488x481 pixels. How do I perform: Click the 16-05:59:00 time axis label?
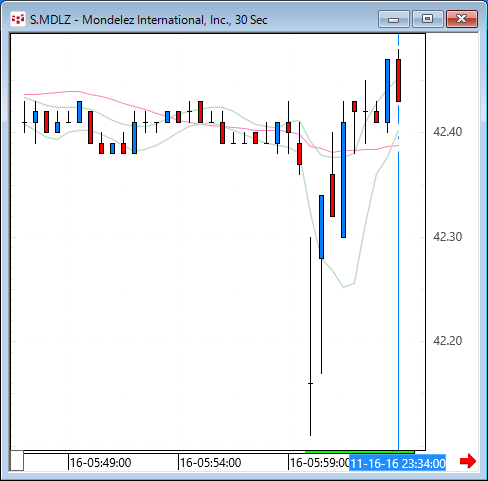319,463
